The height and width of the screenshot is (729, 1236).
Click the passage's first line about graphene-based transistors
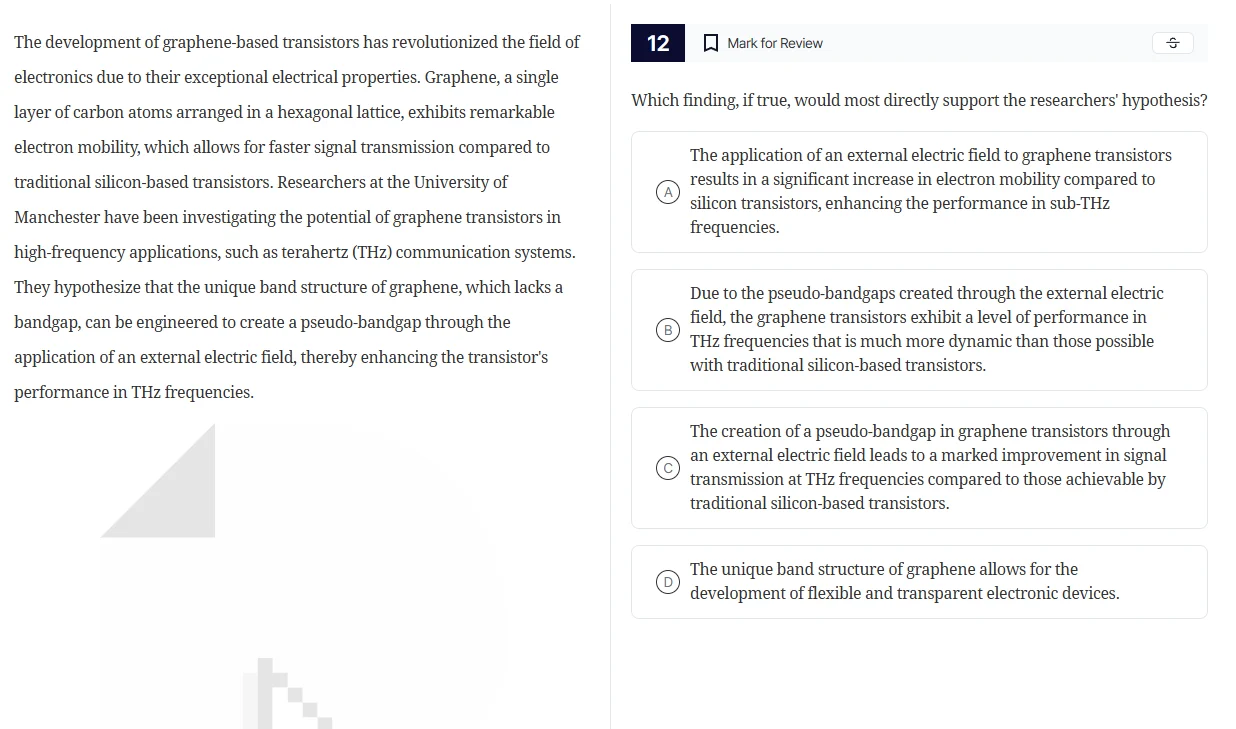tap(297, 43)
